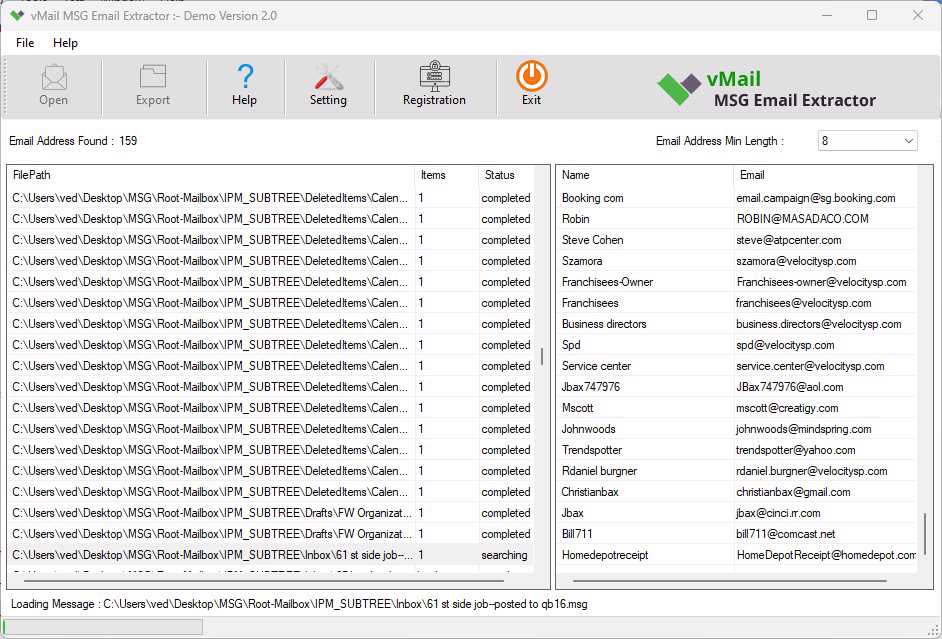Click horizontal scrollbar of FilePath list
Viewport: 942px width, 639px height.
pos(263,581)
